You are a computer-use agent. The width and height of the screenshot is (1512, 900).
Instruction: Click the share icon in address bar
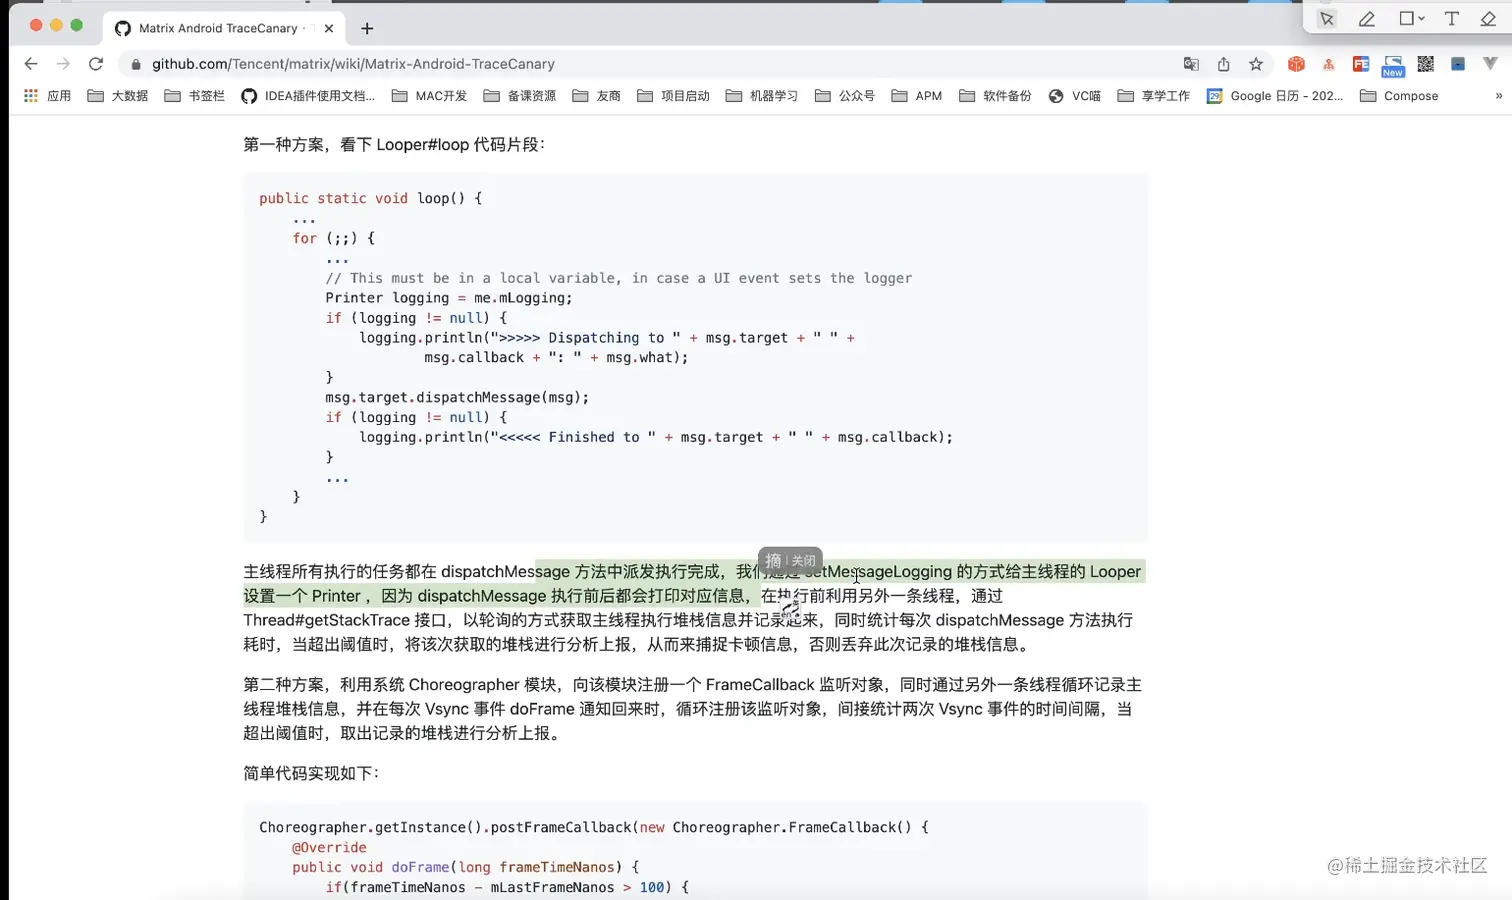1223,64
